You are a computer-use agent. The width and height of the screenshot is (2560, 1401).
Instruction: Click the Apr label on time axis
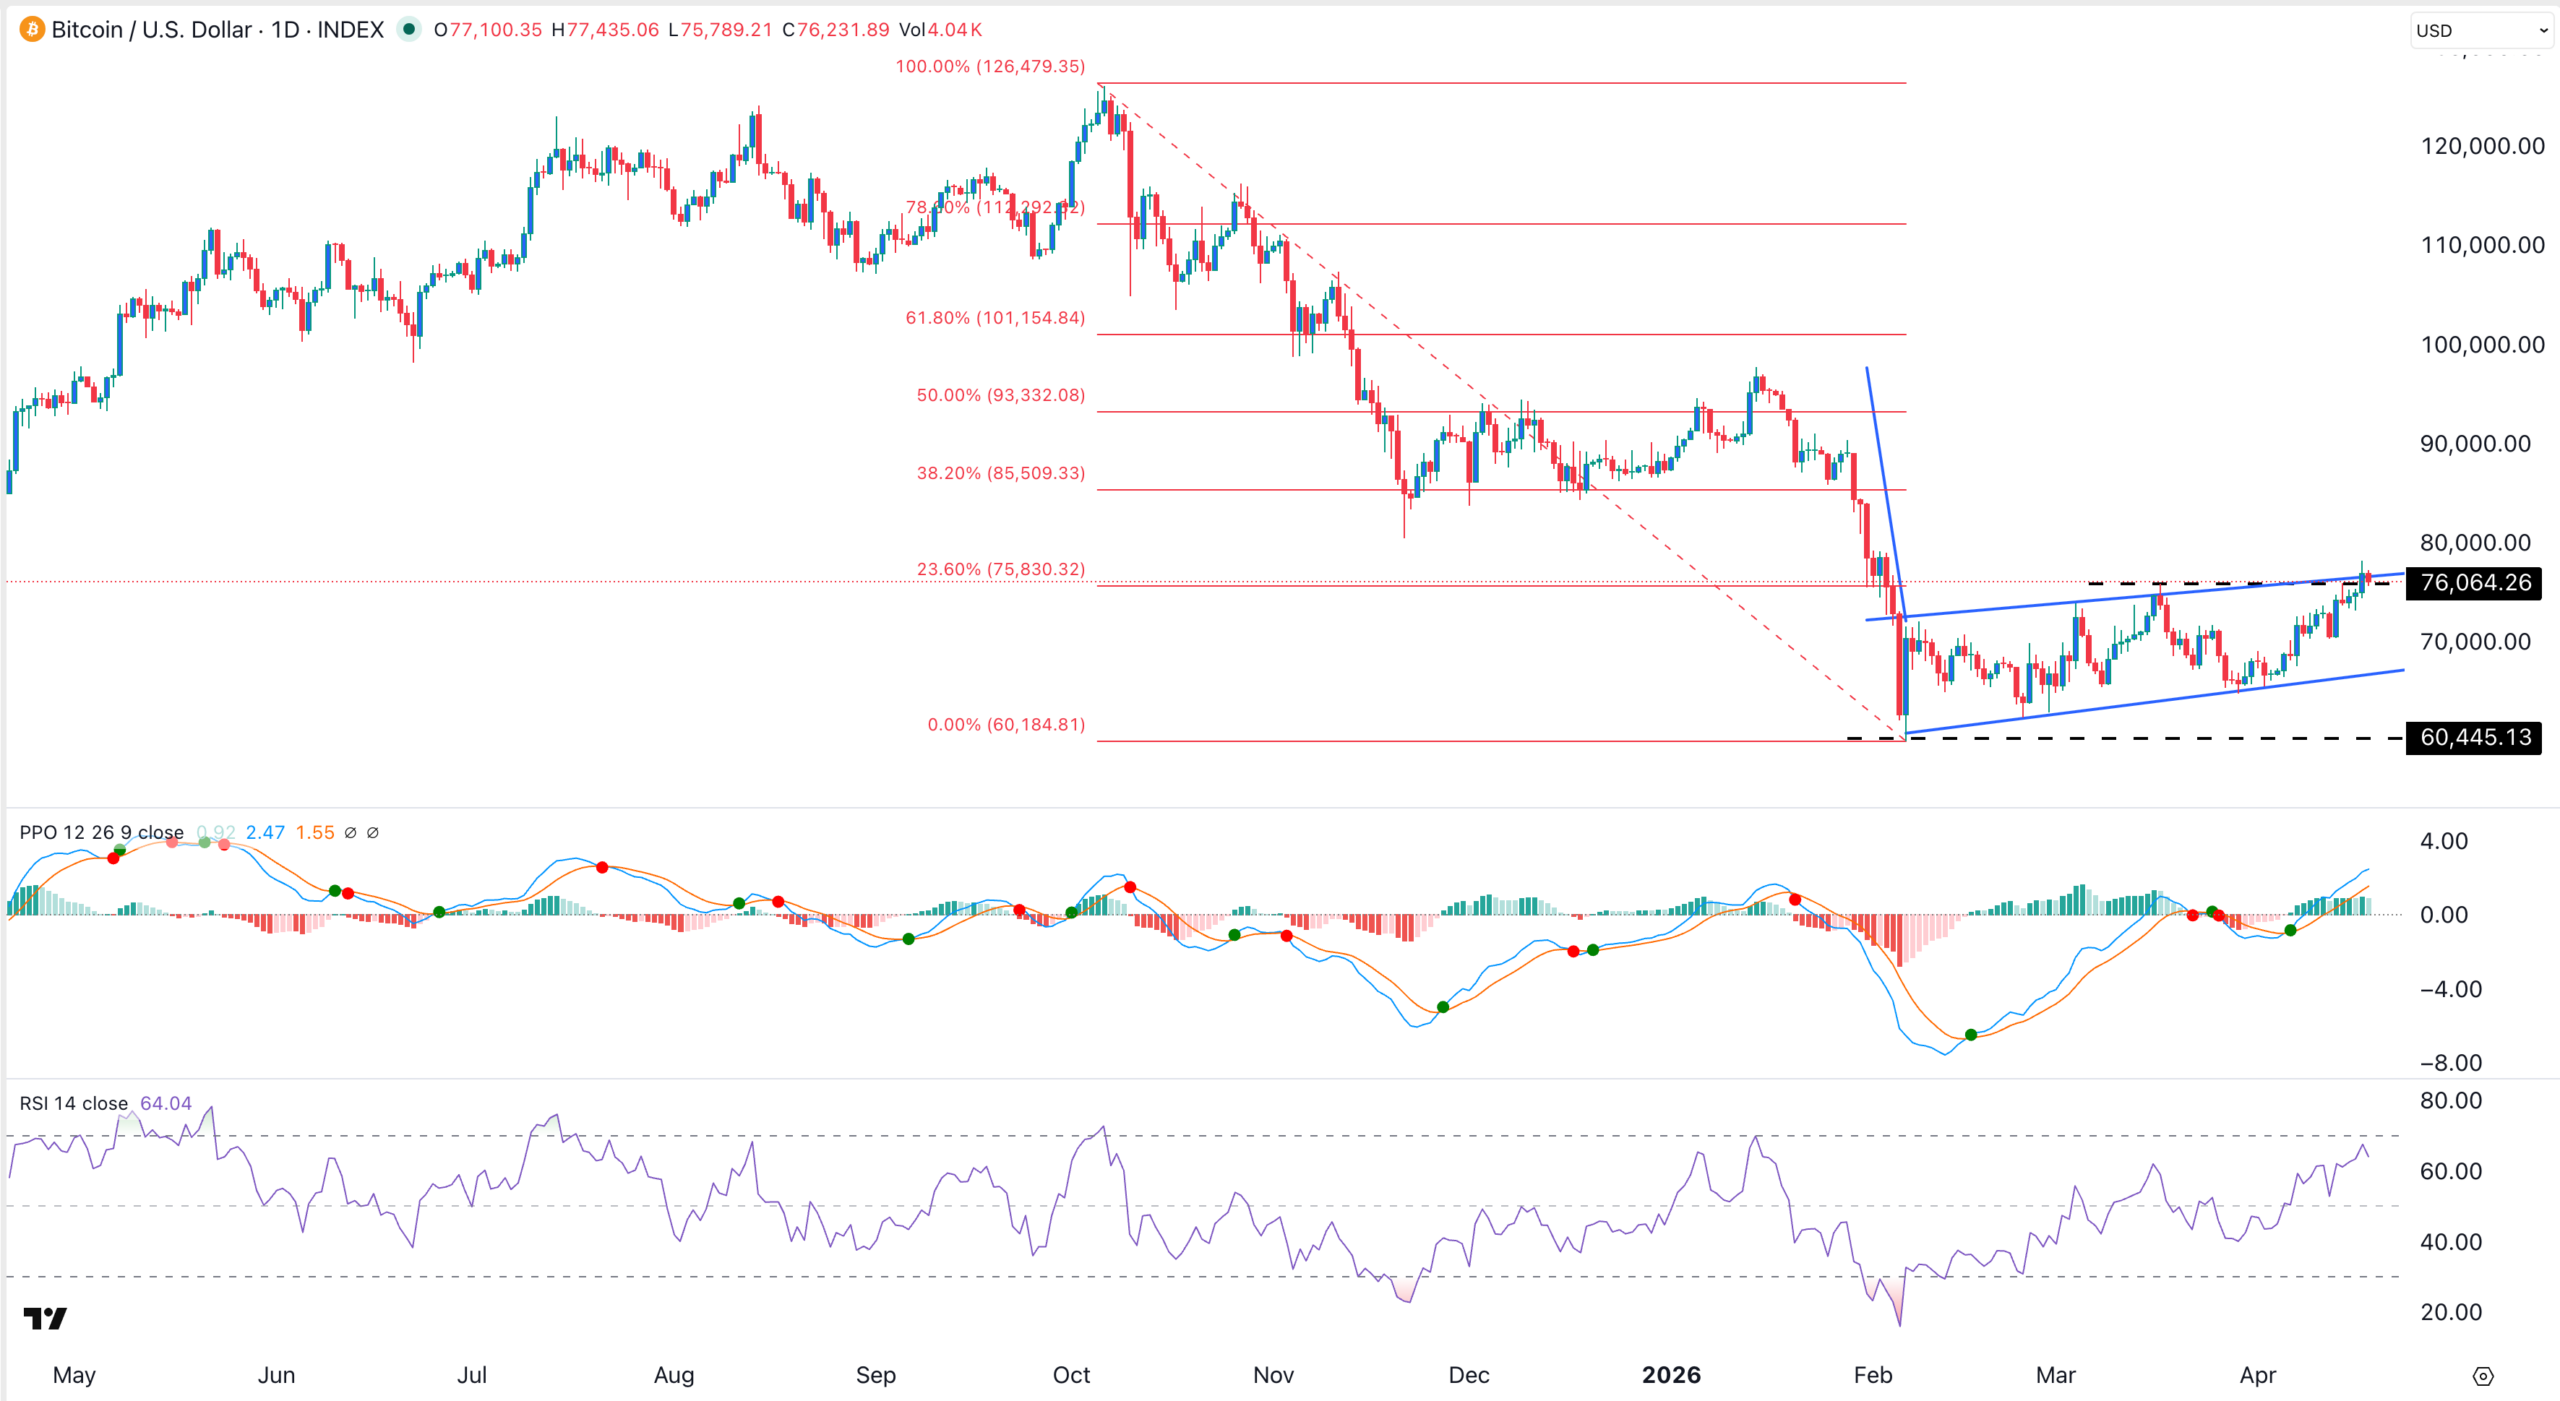2258,1375
